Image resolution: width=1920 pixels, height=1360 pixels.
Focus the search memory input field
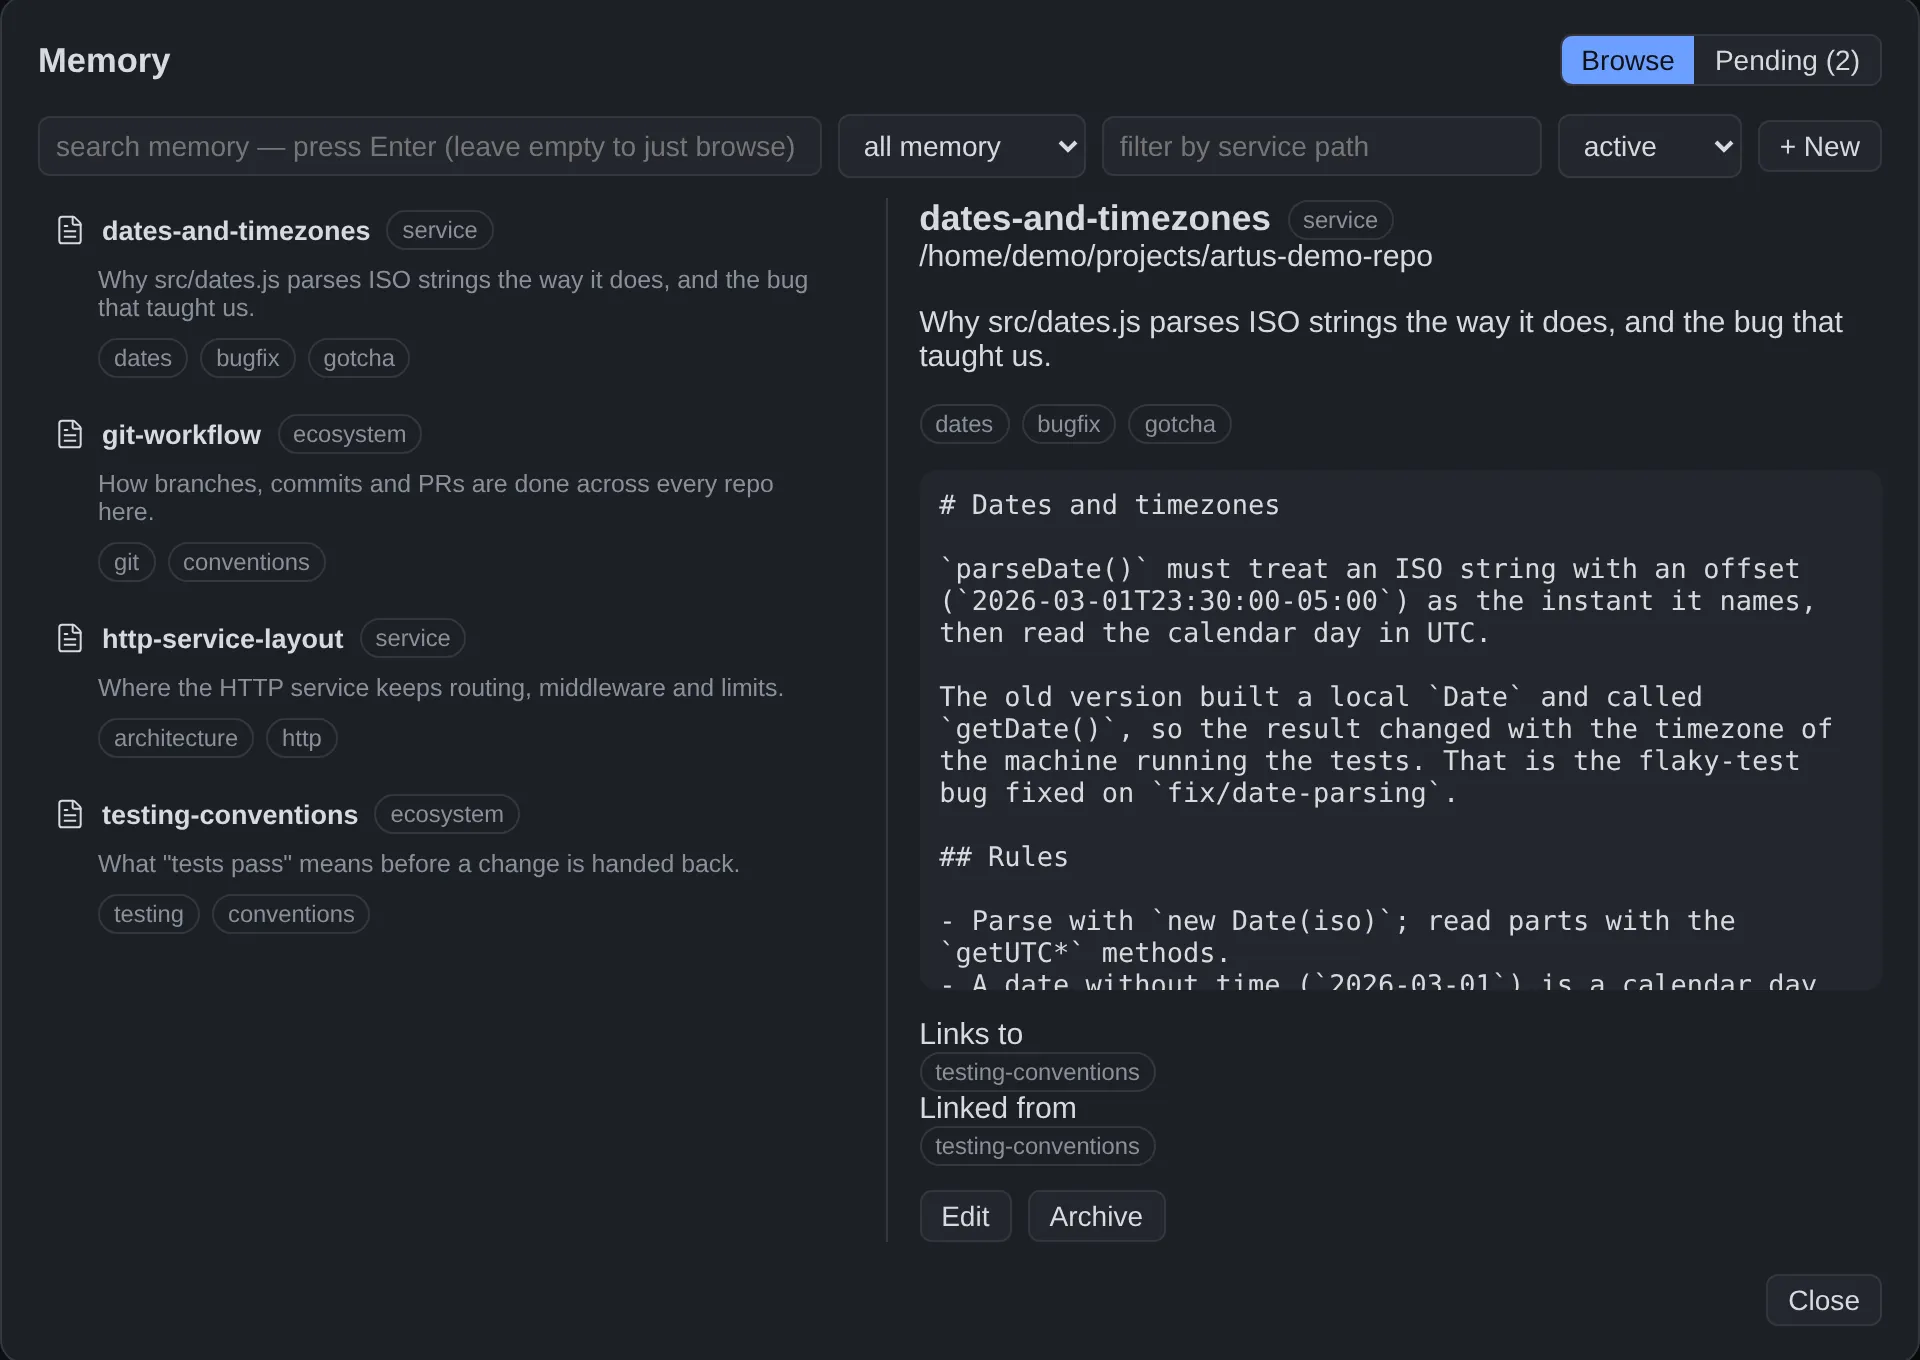(x=429, y=147)
